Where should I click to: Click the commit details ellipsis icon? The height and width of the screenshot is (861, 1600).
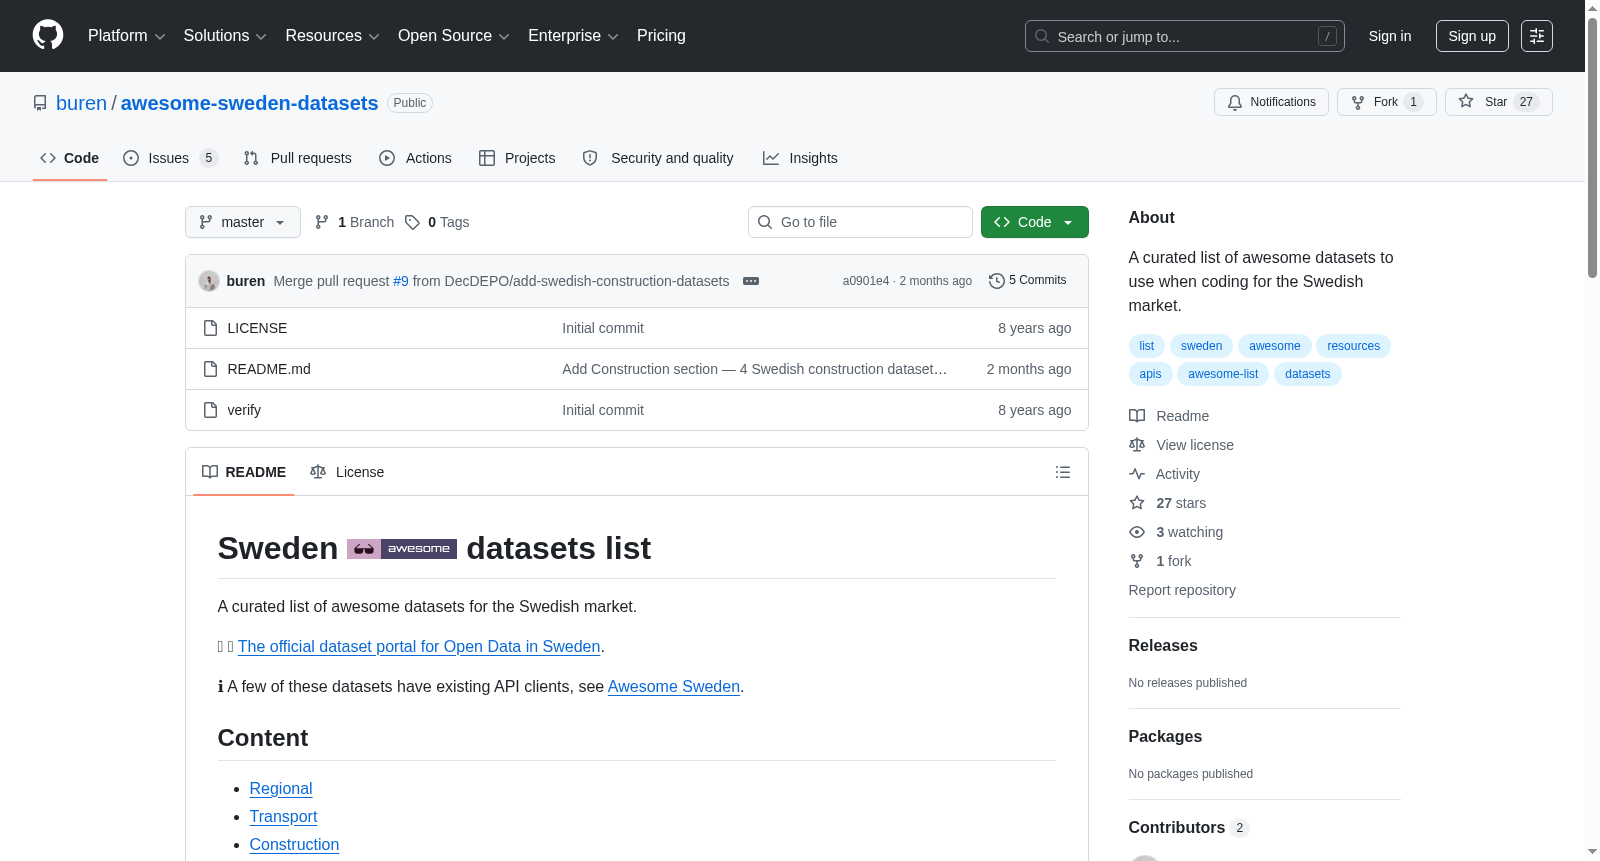coord(751,281)
